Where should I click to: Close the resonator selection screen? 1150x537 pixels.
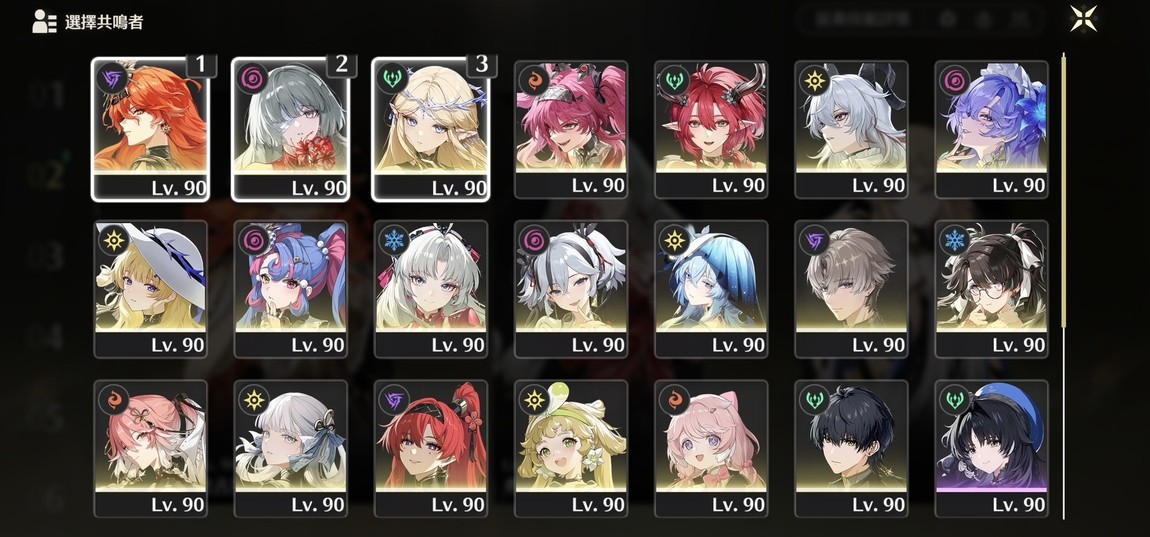pos(1083,19)
